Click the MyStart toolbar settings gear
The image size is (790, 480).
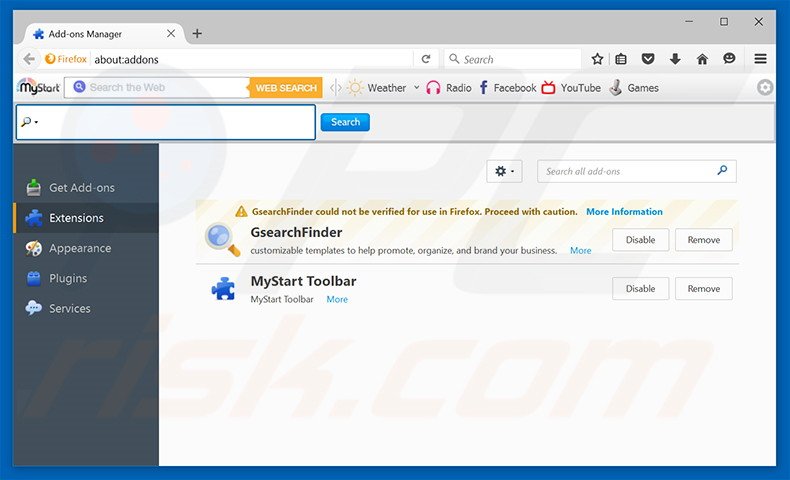765,88
